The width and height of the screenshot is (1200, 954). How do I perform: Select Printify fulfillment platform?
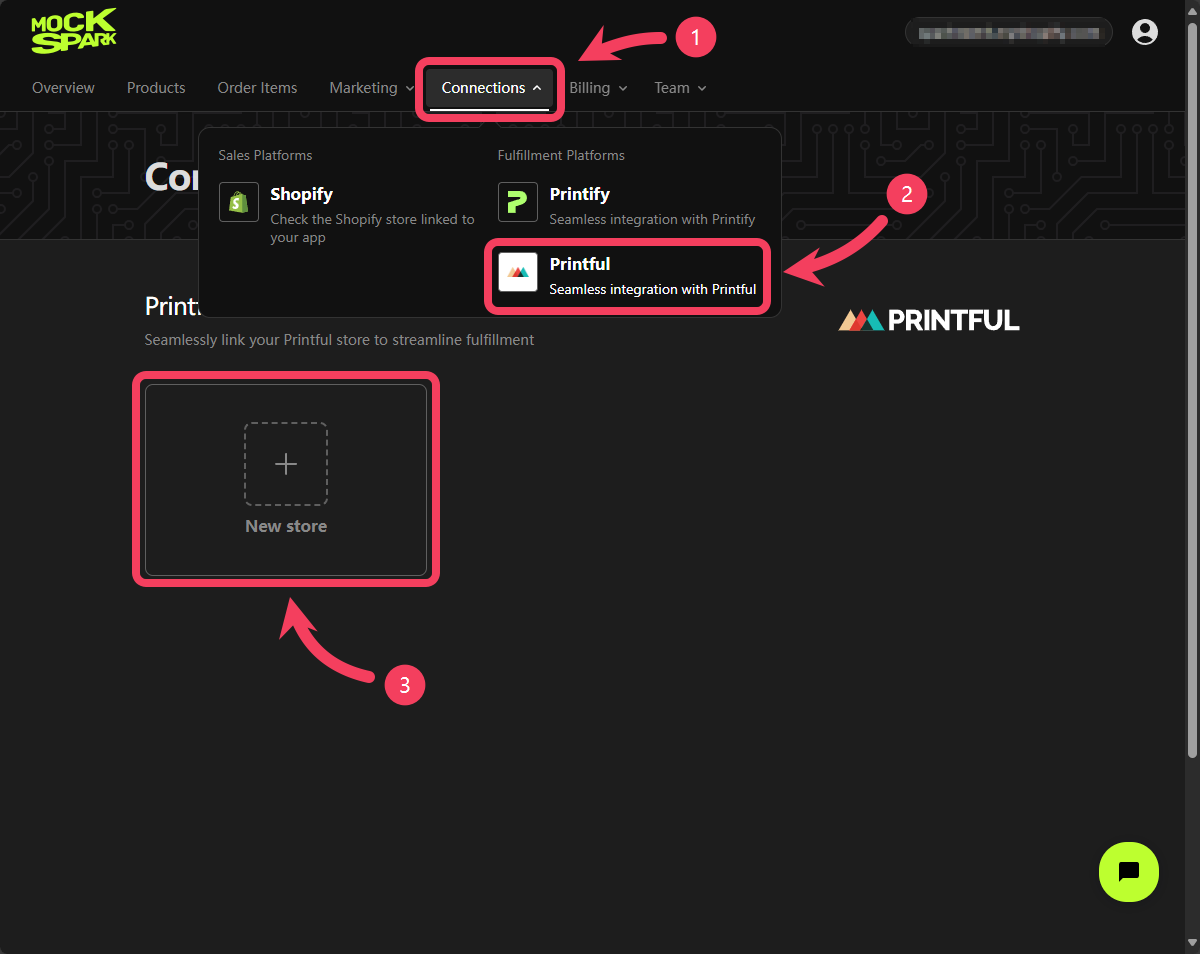629,204
